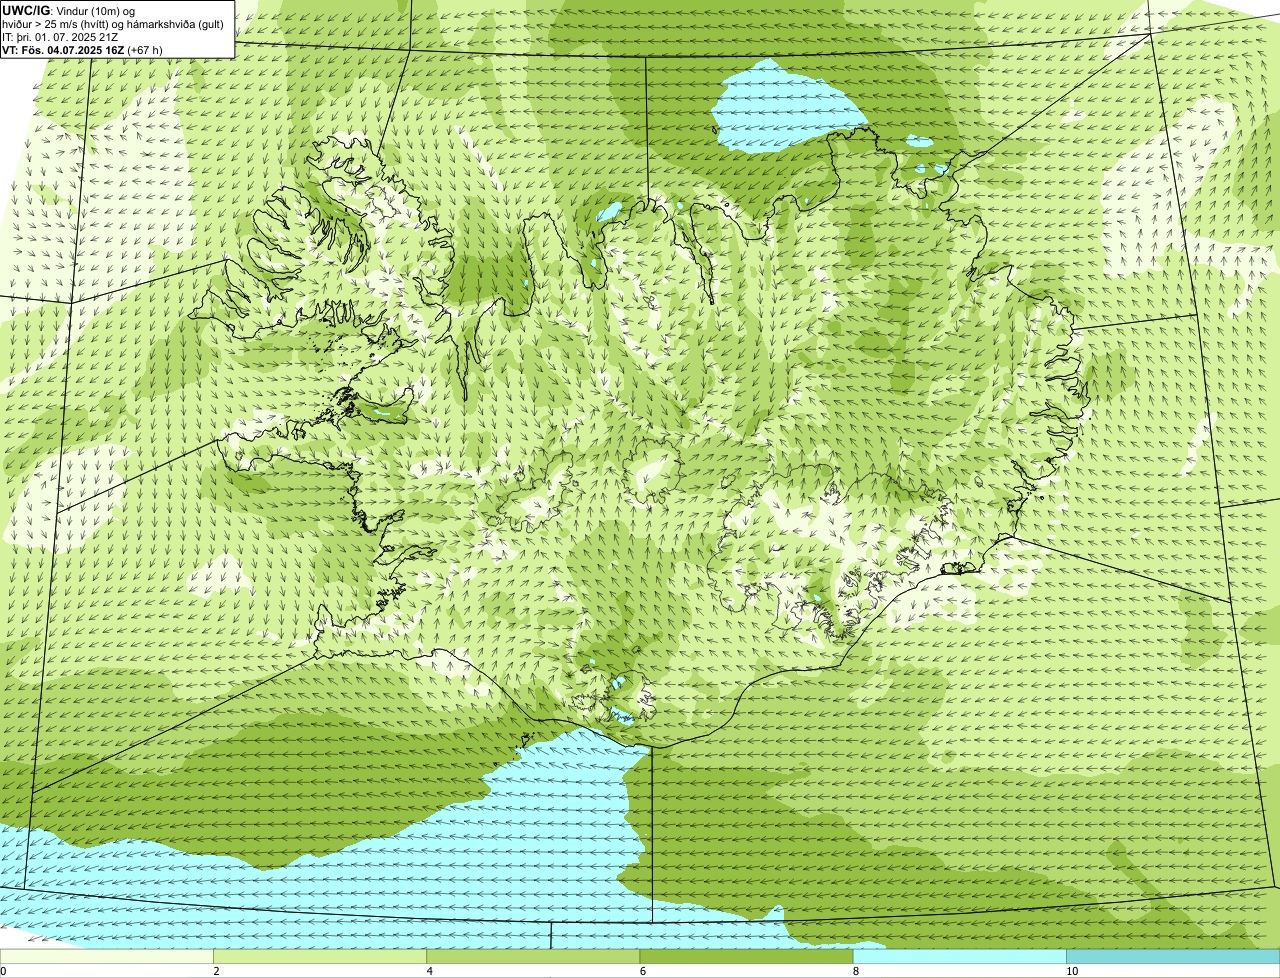Viewport: 1280px width, 978px height.
Task: Click the "VT: Fös. 04.07.2025 16Z (+67 h)" line
Action: pyautogui.click(x=82, y=49)
